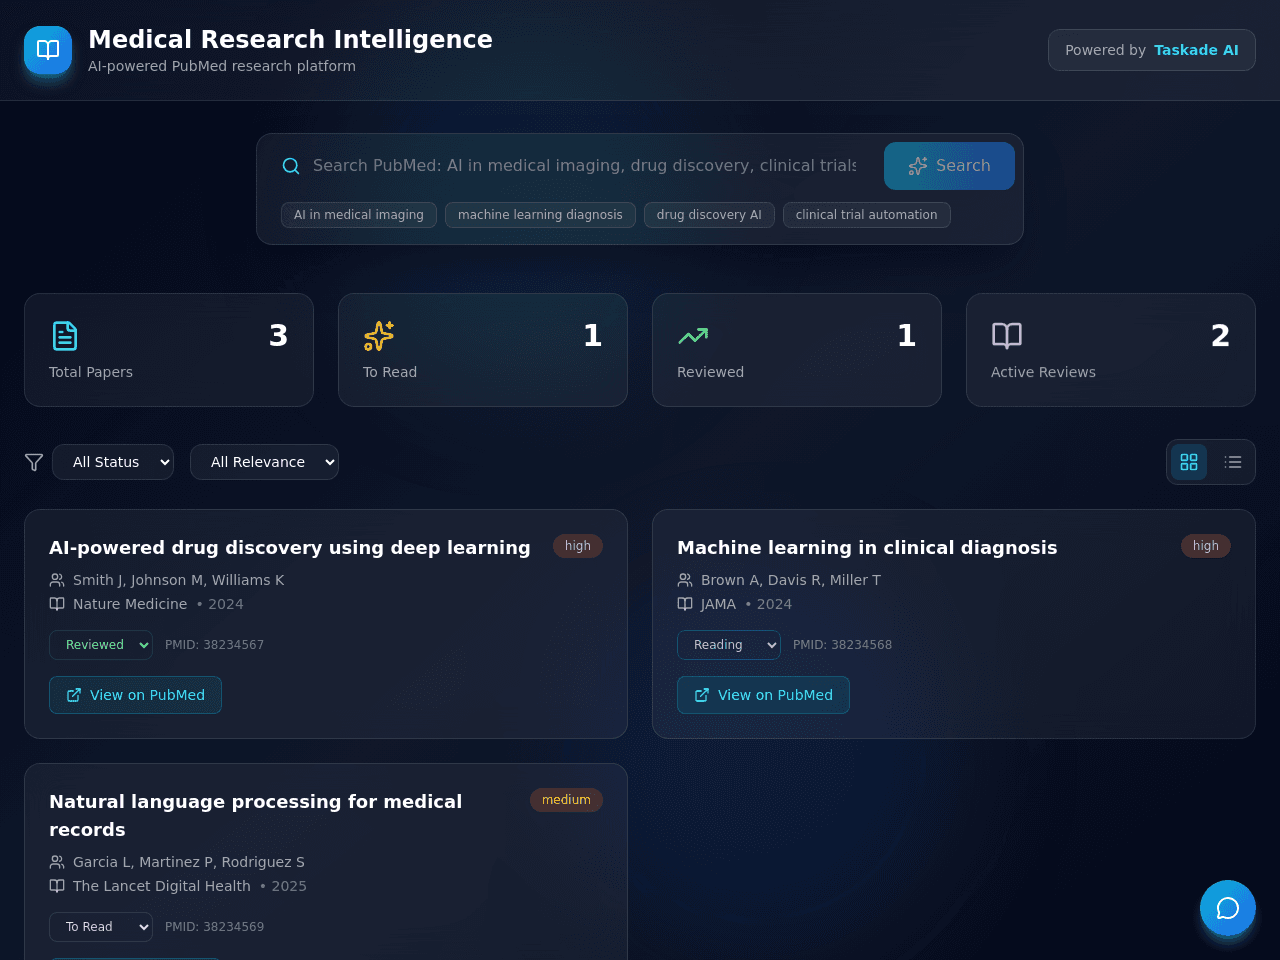1280x960 pixels.
Task: Switch to grid view layout
Action: click(x=1189, y=462)
